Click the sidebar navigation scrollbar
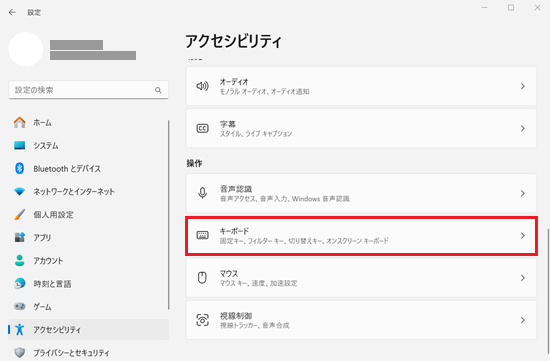Image resolution: width=550 pixels, height=361 pixels. tap(169, 215)
